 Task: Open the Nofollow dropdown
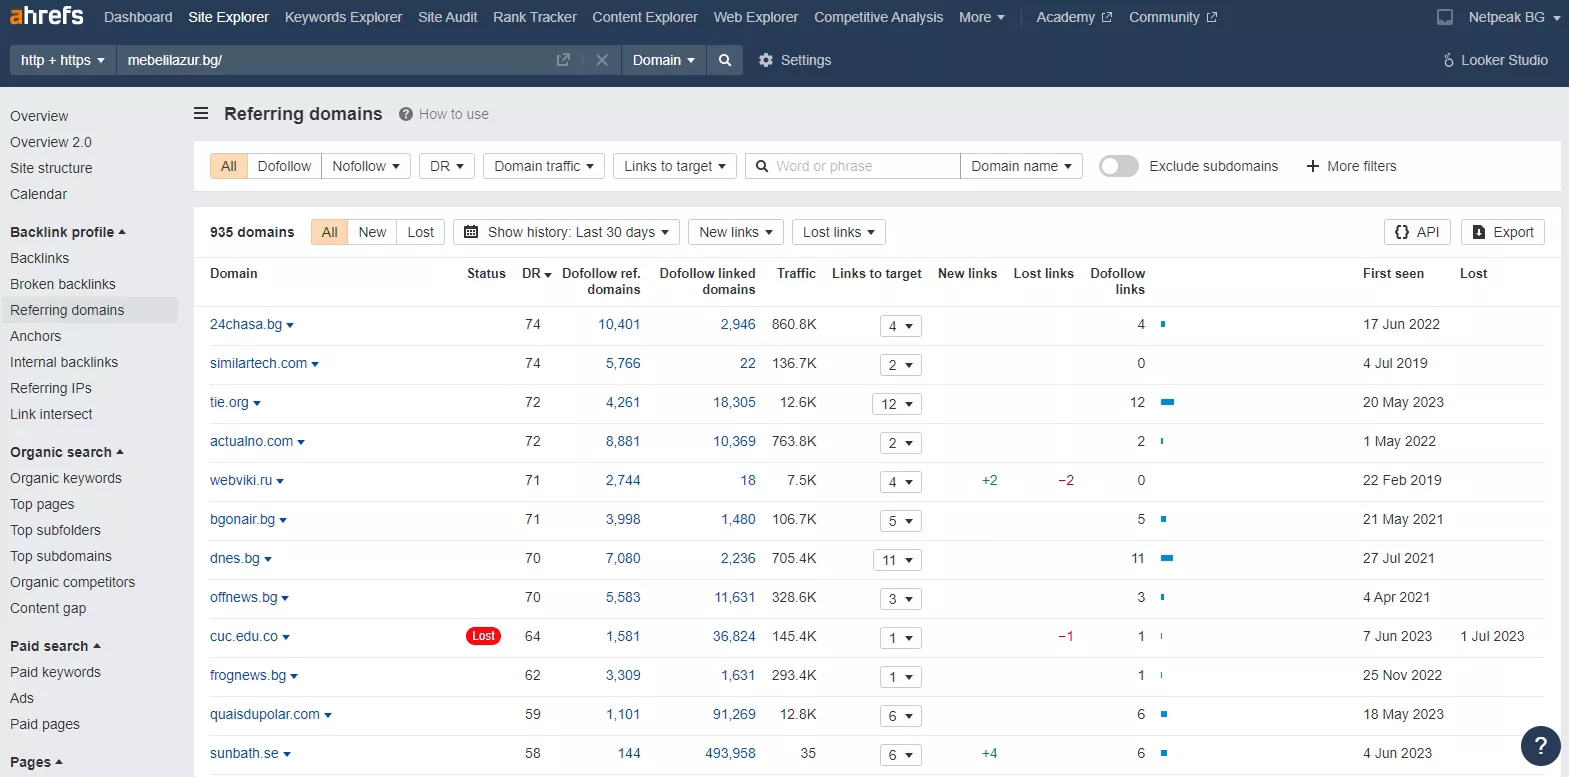[366, 166]
